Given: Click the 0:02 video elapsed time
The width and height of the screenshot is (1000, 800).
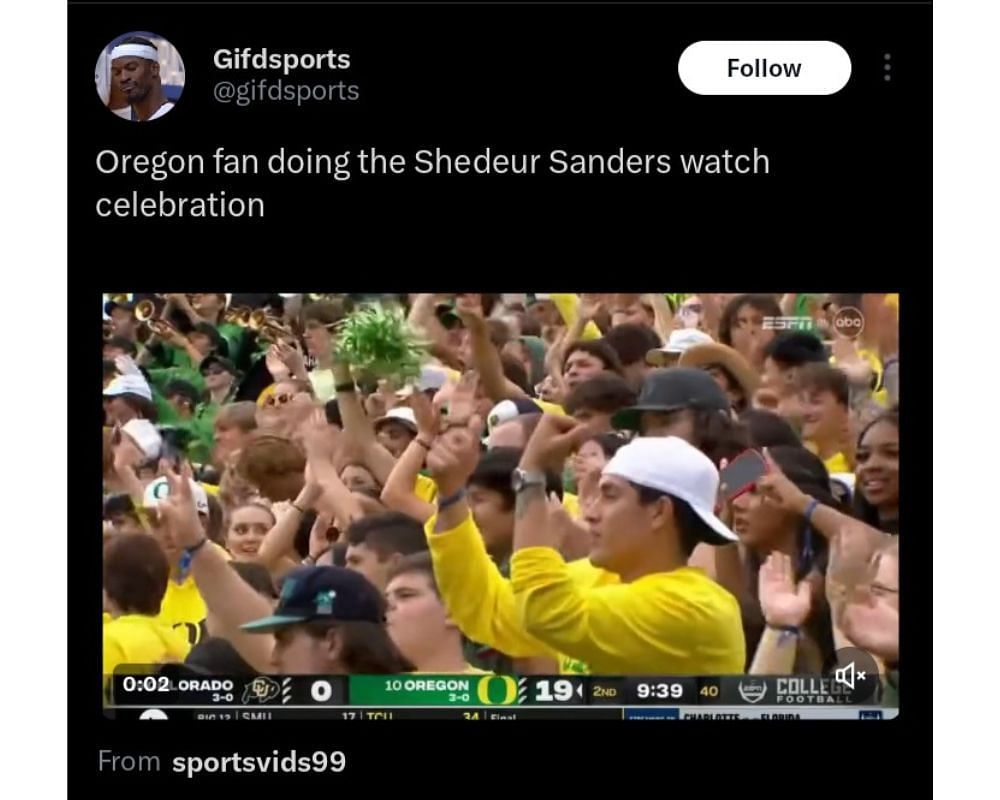Looking at the screenshot, I should [x=146, y=684].
